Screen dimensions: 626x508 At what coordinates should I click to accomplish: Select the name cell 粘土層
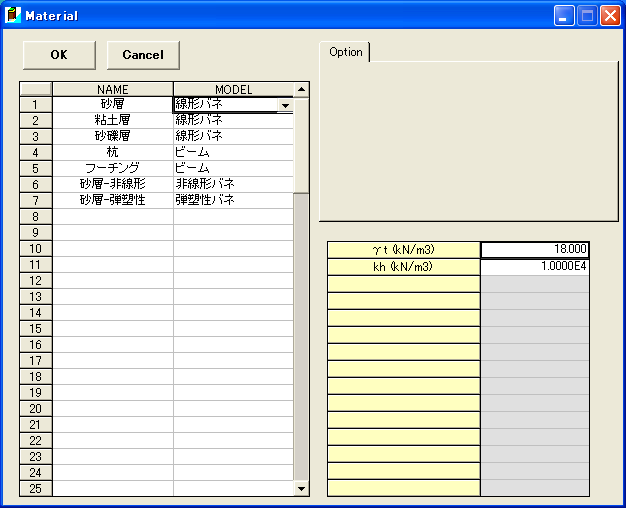tap(113, 120)
